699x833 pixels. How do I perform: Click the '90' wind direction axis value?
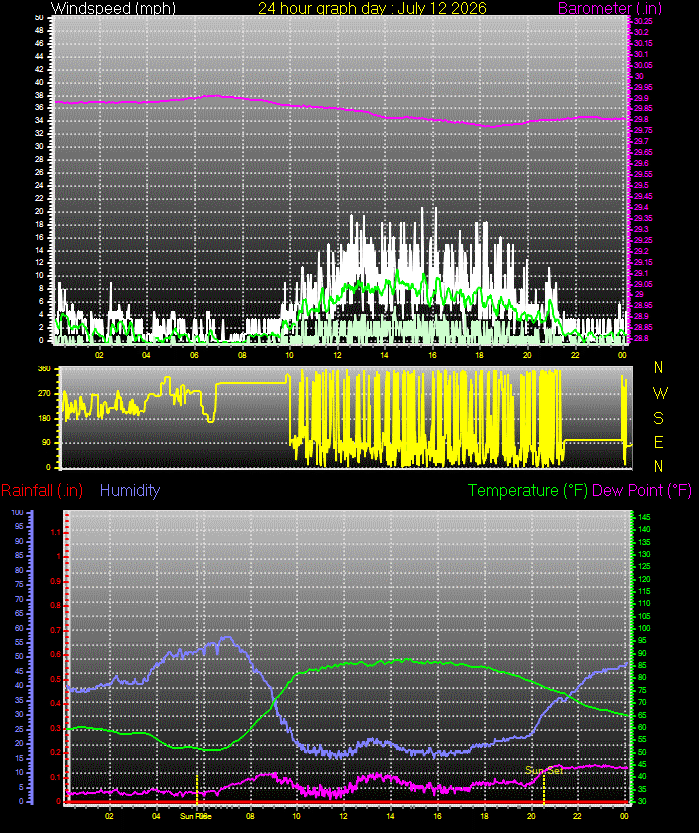coord(47,443)
